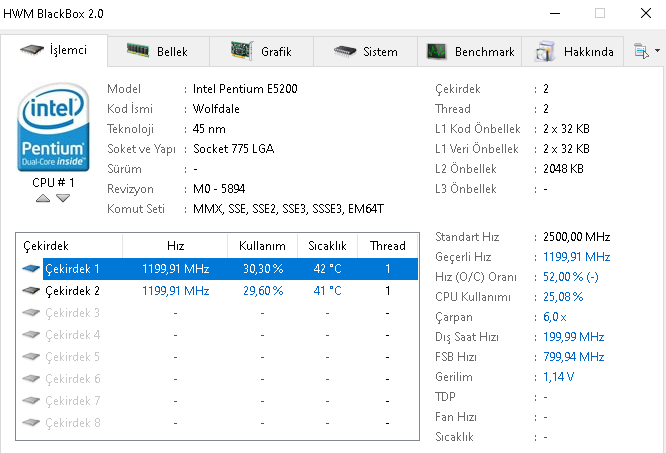The image size is (666, 453).
Task: Click the Geçerli Hız value 1199,91 MHz
Action: pos(576,257)
